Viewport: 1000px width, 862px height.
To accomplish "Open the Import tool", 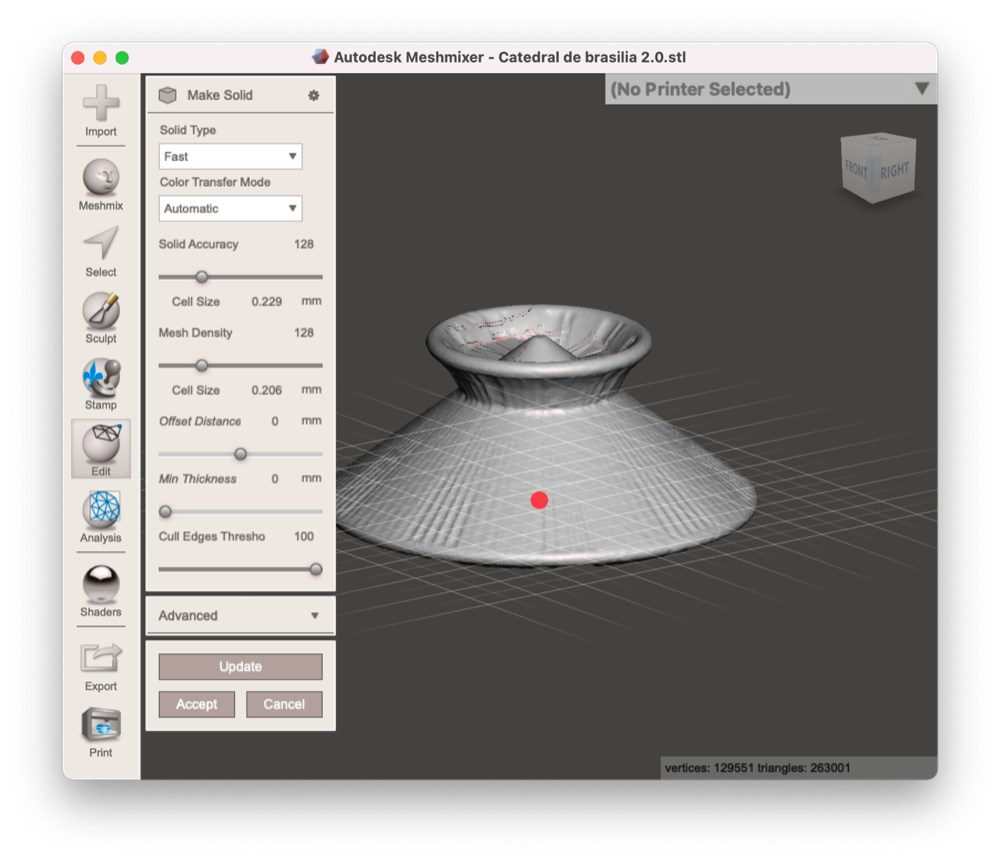I will point(101,111).
